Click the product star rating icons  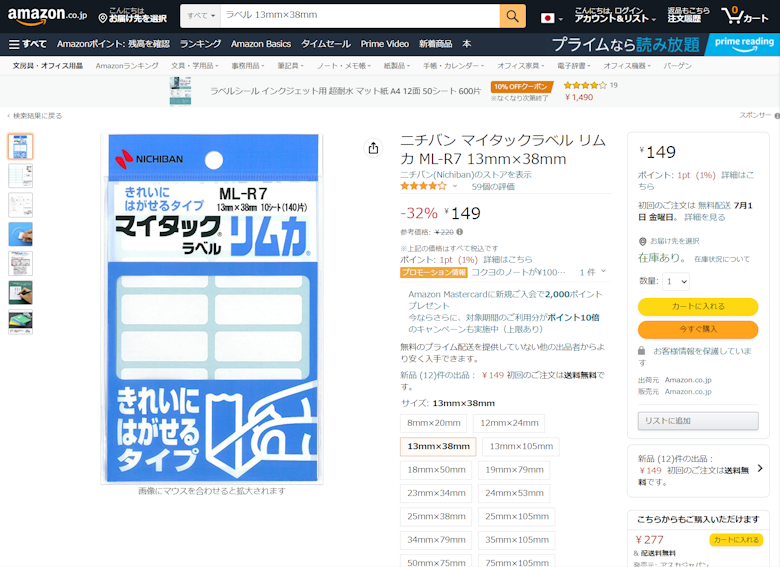coord(423,186)
